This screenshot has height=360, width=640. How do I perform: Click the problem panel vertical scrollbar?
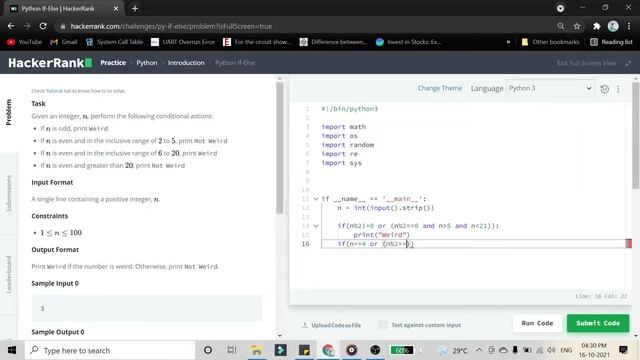(280, 148)
